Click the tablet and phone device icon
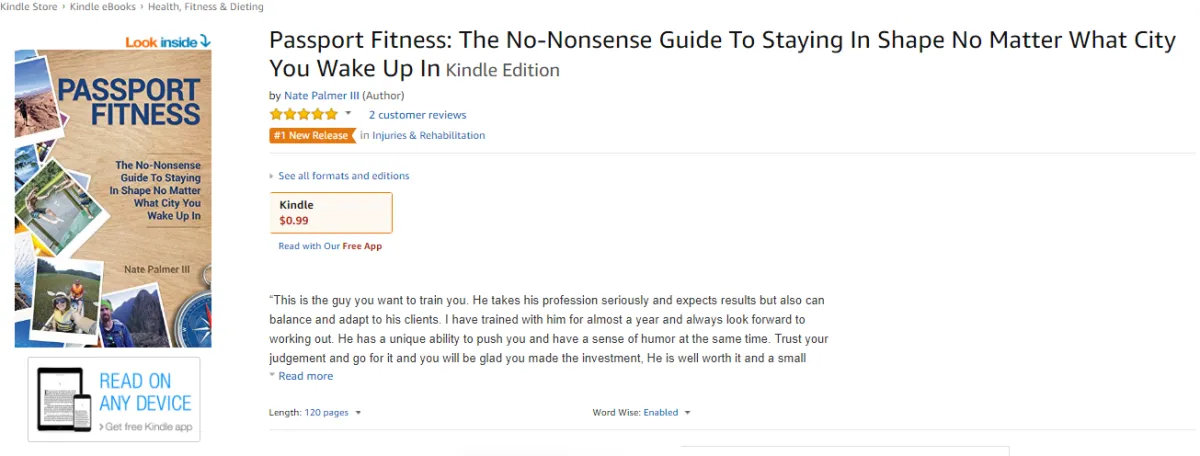The width and height of the screenshot is (1200, 456). coord(64,399)
